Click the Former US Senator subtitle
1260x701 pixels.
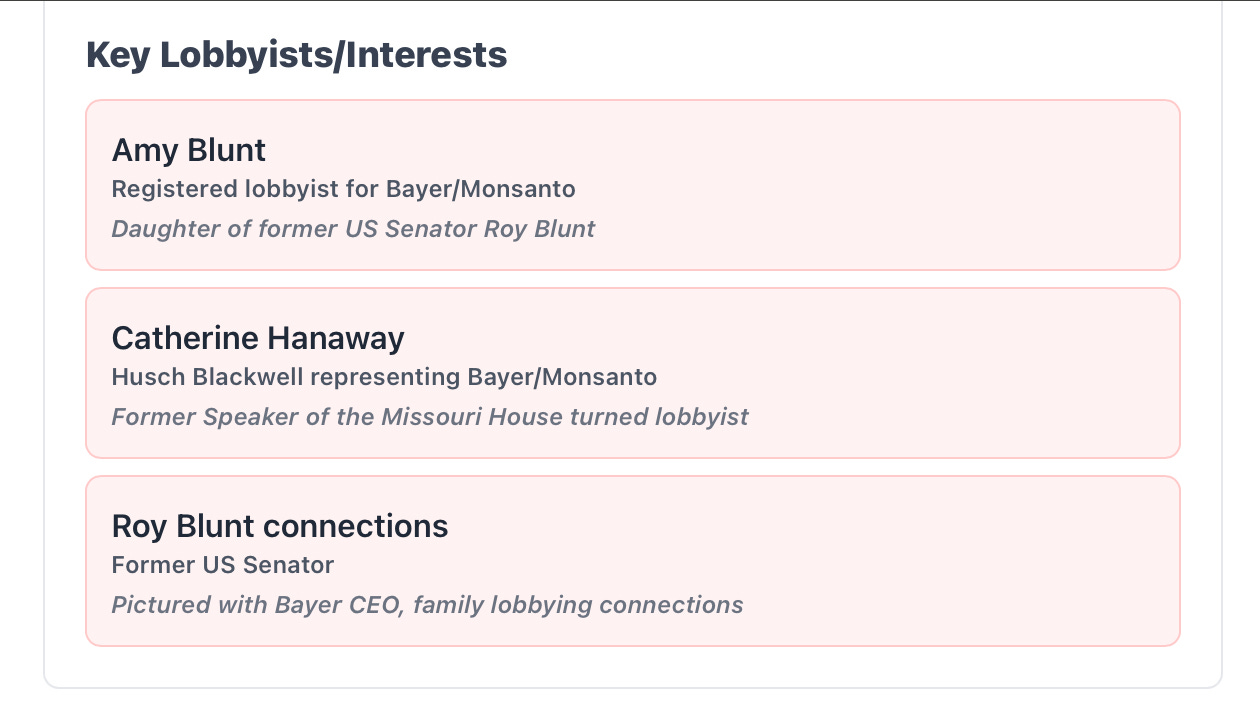(223, 565)
